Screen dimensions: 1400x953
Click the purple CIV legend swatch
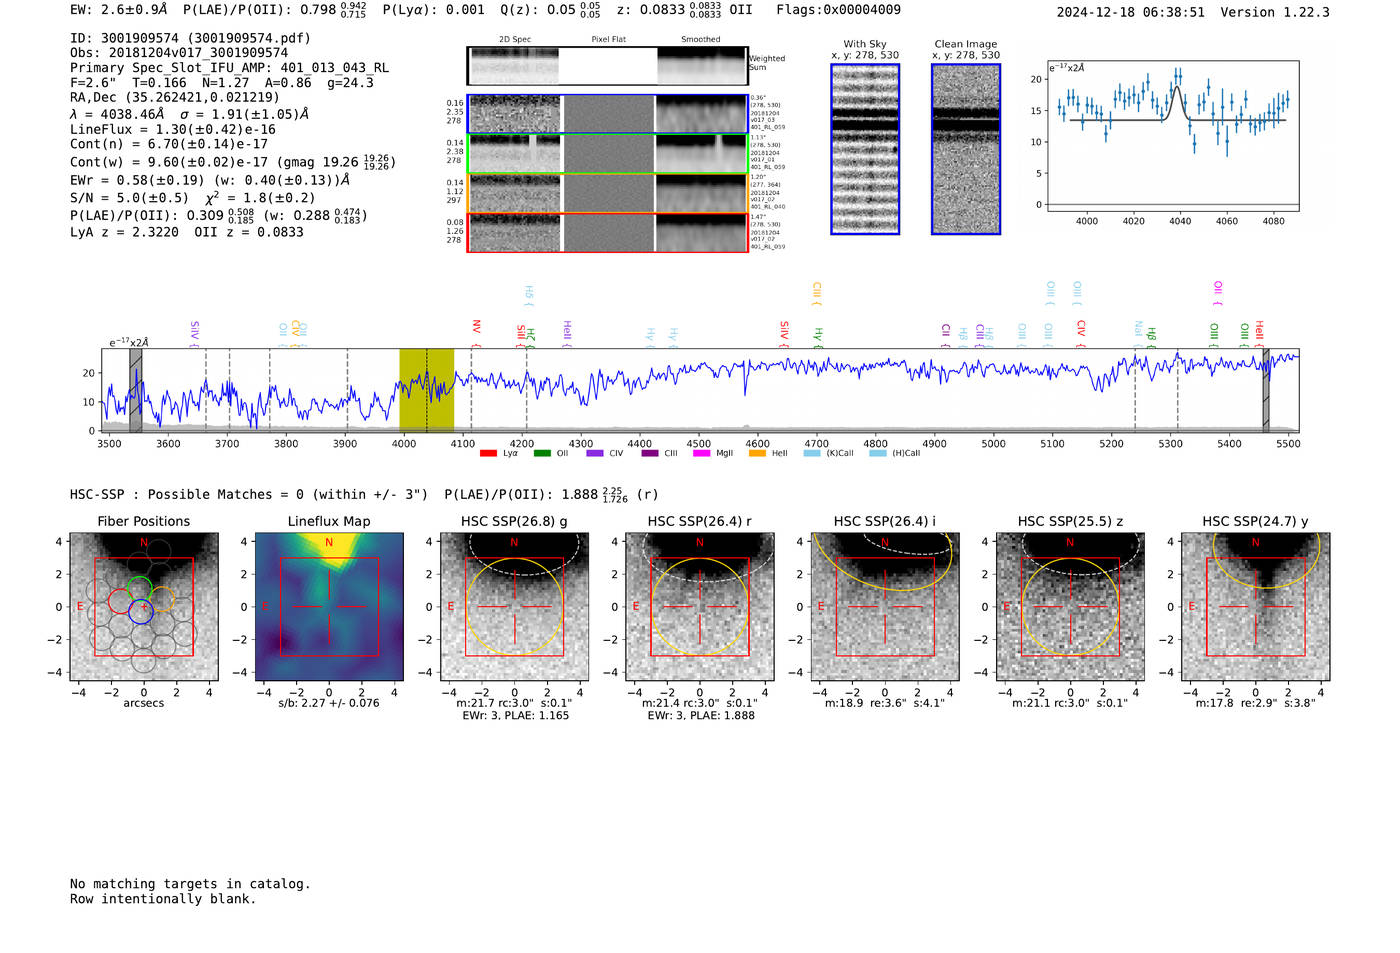[595, 453]
